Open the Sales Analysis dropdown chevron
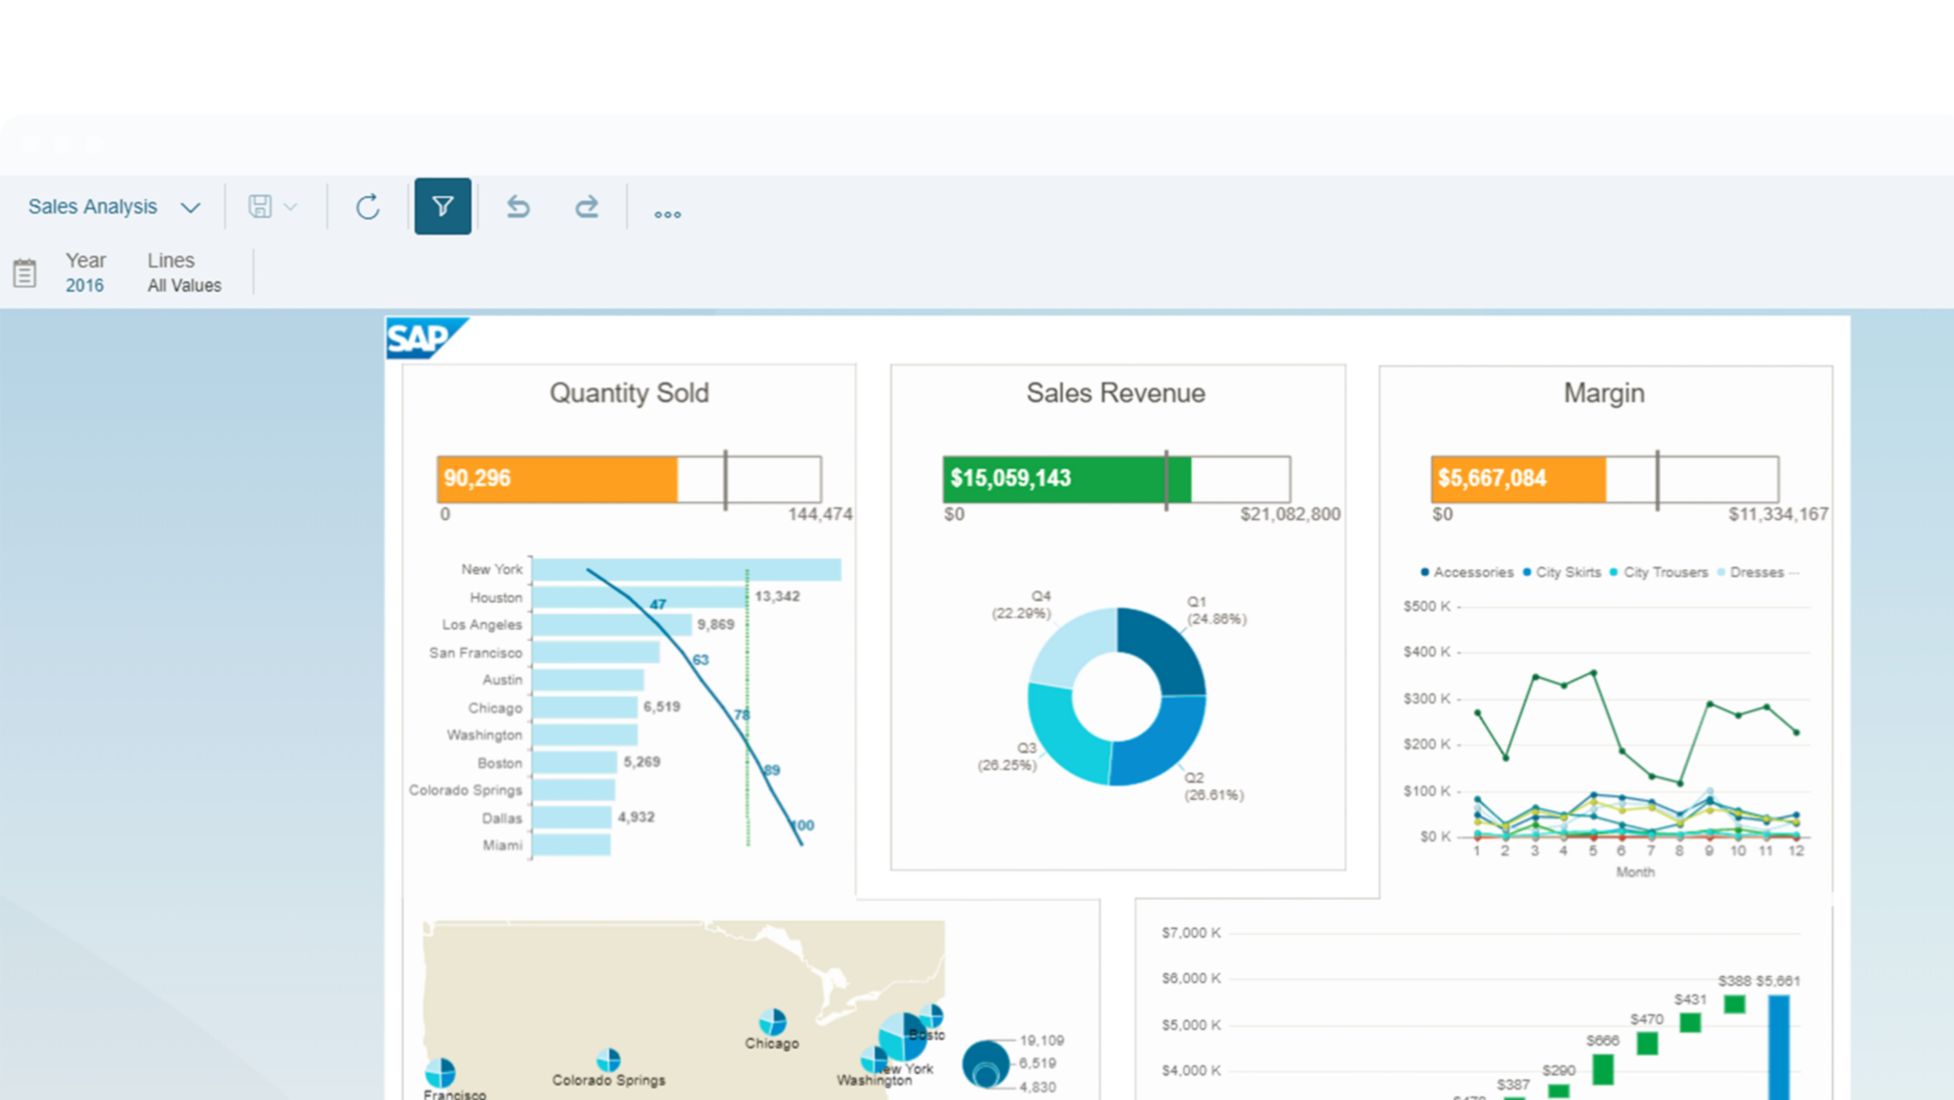The height and width of the screenshot is (1100, 1954). point(190,208)
